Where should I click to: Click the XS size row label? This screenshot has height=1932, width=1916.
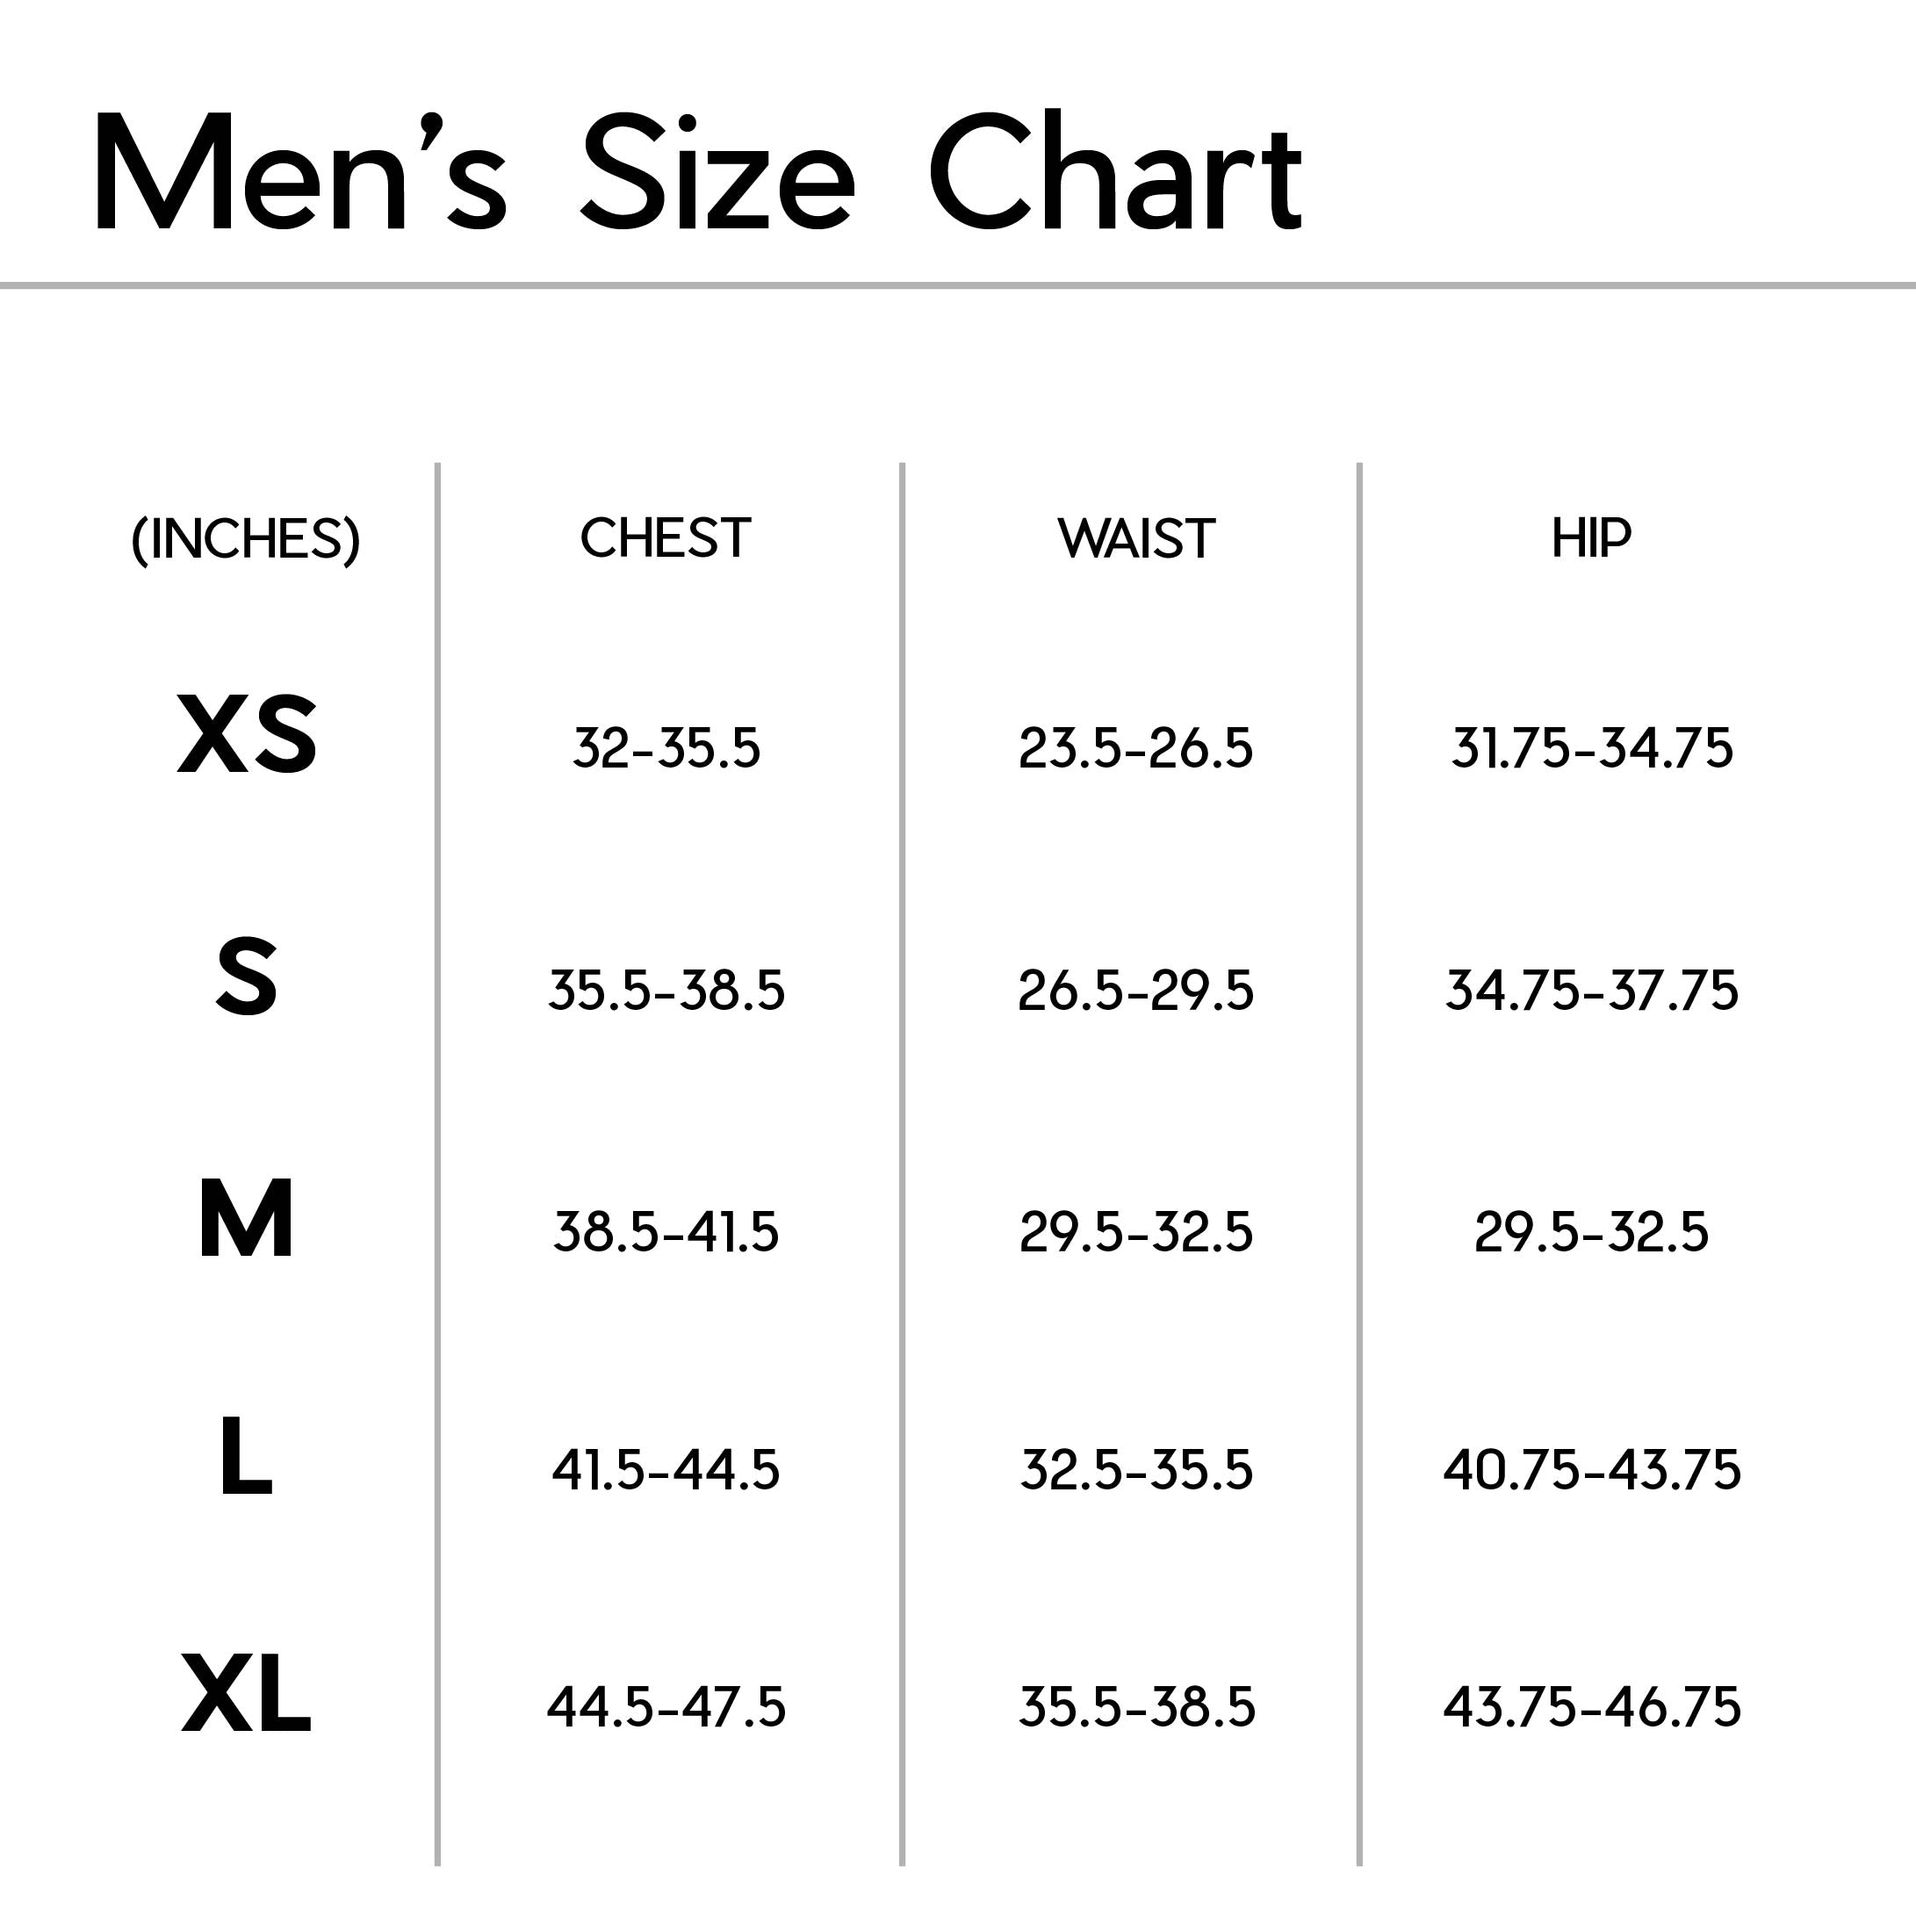[x=247, y=735]
